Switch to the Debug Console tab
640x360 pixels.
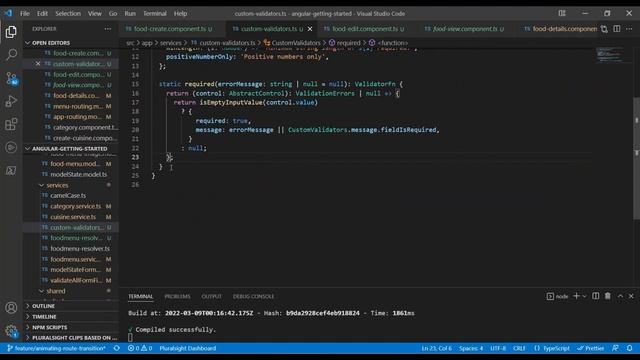pyautogui.click(x=253, y=296)
